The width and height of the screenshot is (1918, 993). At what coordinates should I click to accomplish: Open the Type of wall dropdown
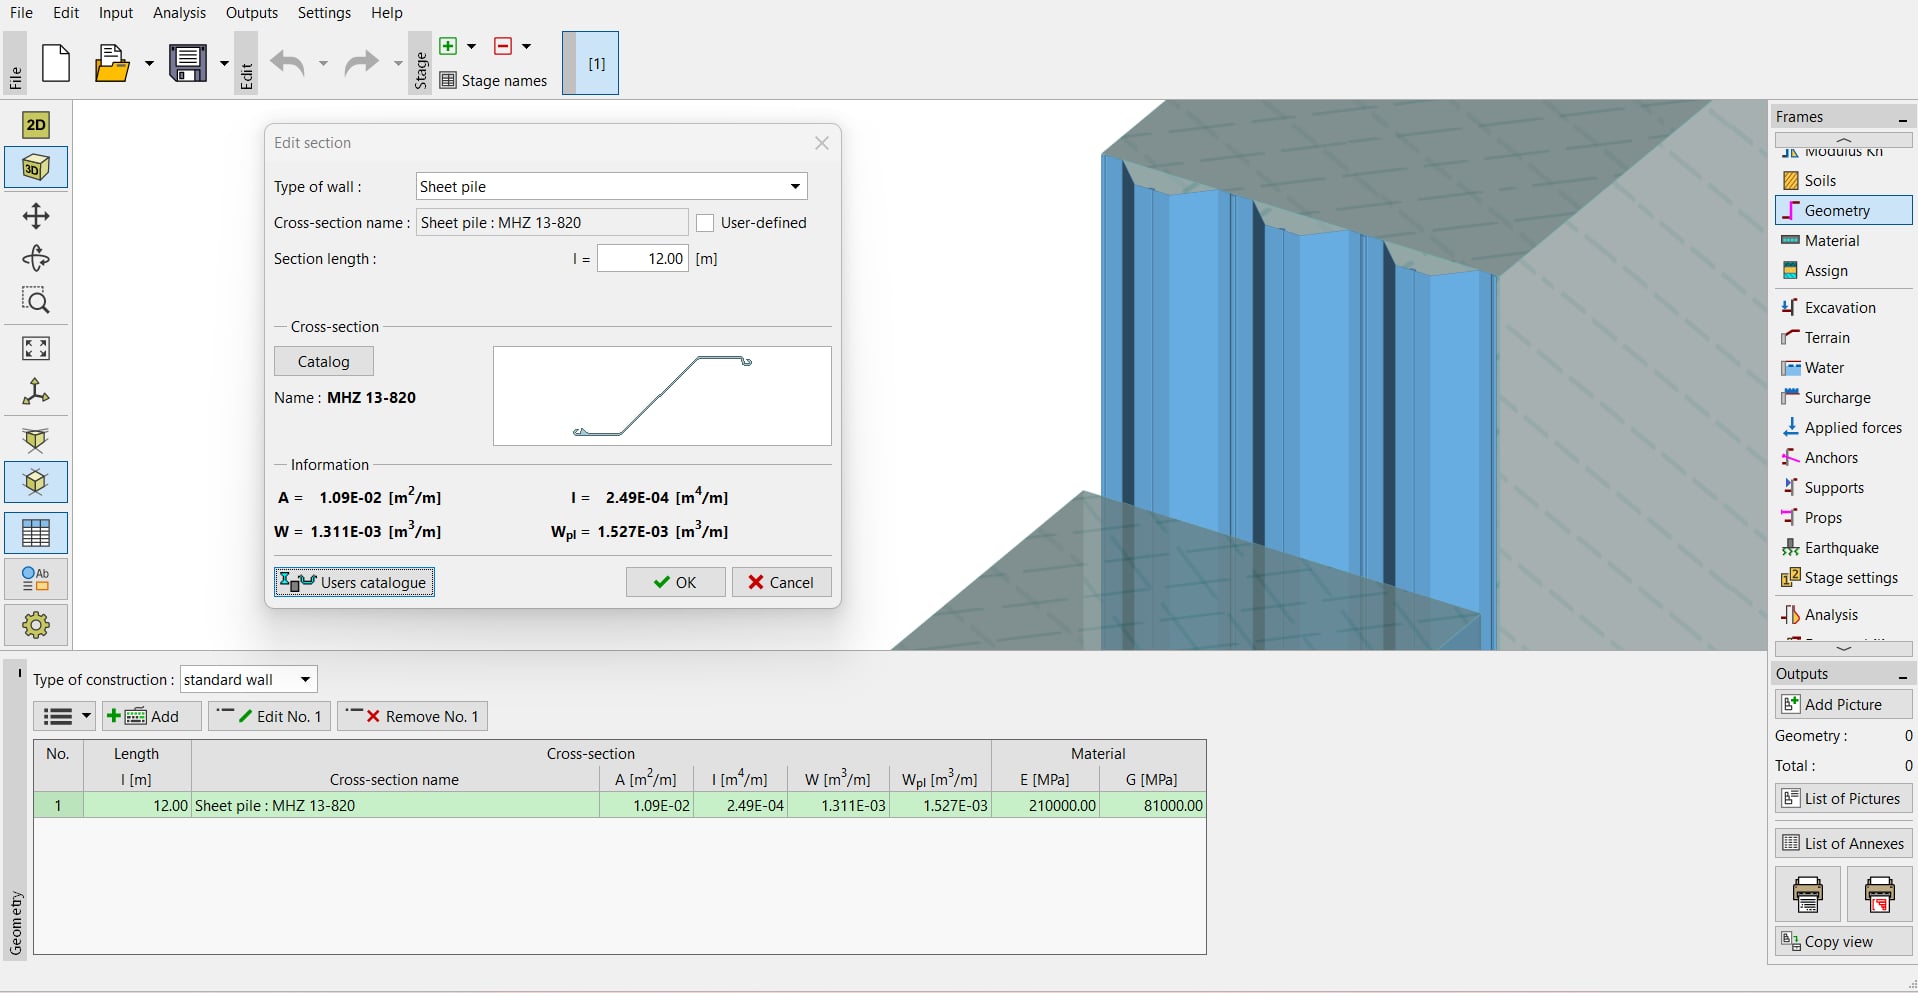tap(610, 187)
